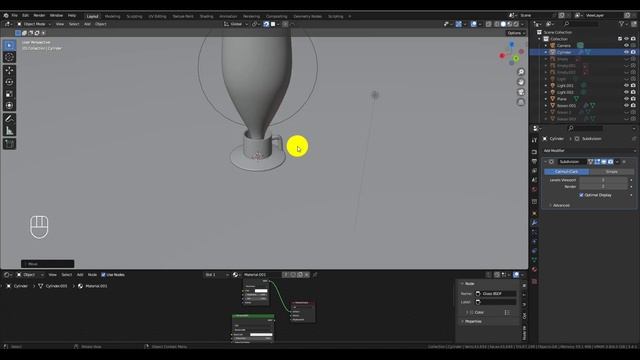
Task: Hide Light.001 using its eye icon
Action: click(626, 86)
